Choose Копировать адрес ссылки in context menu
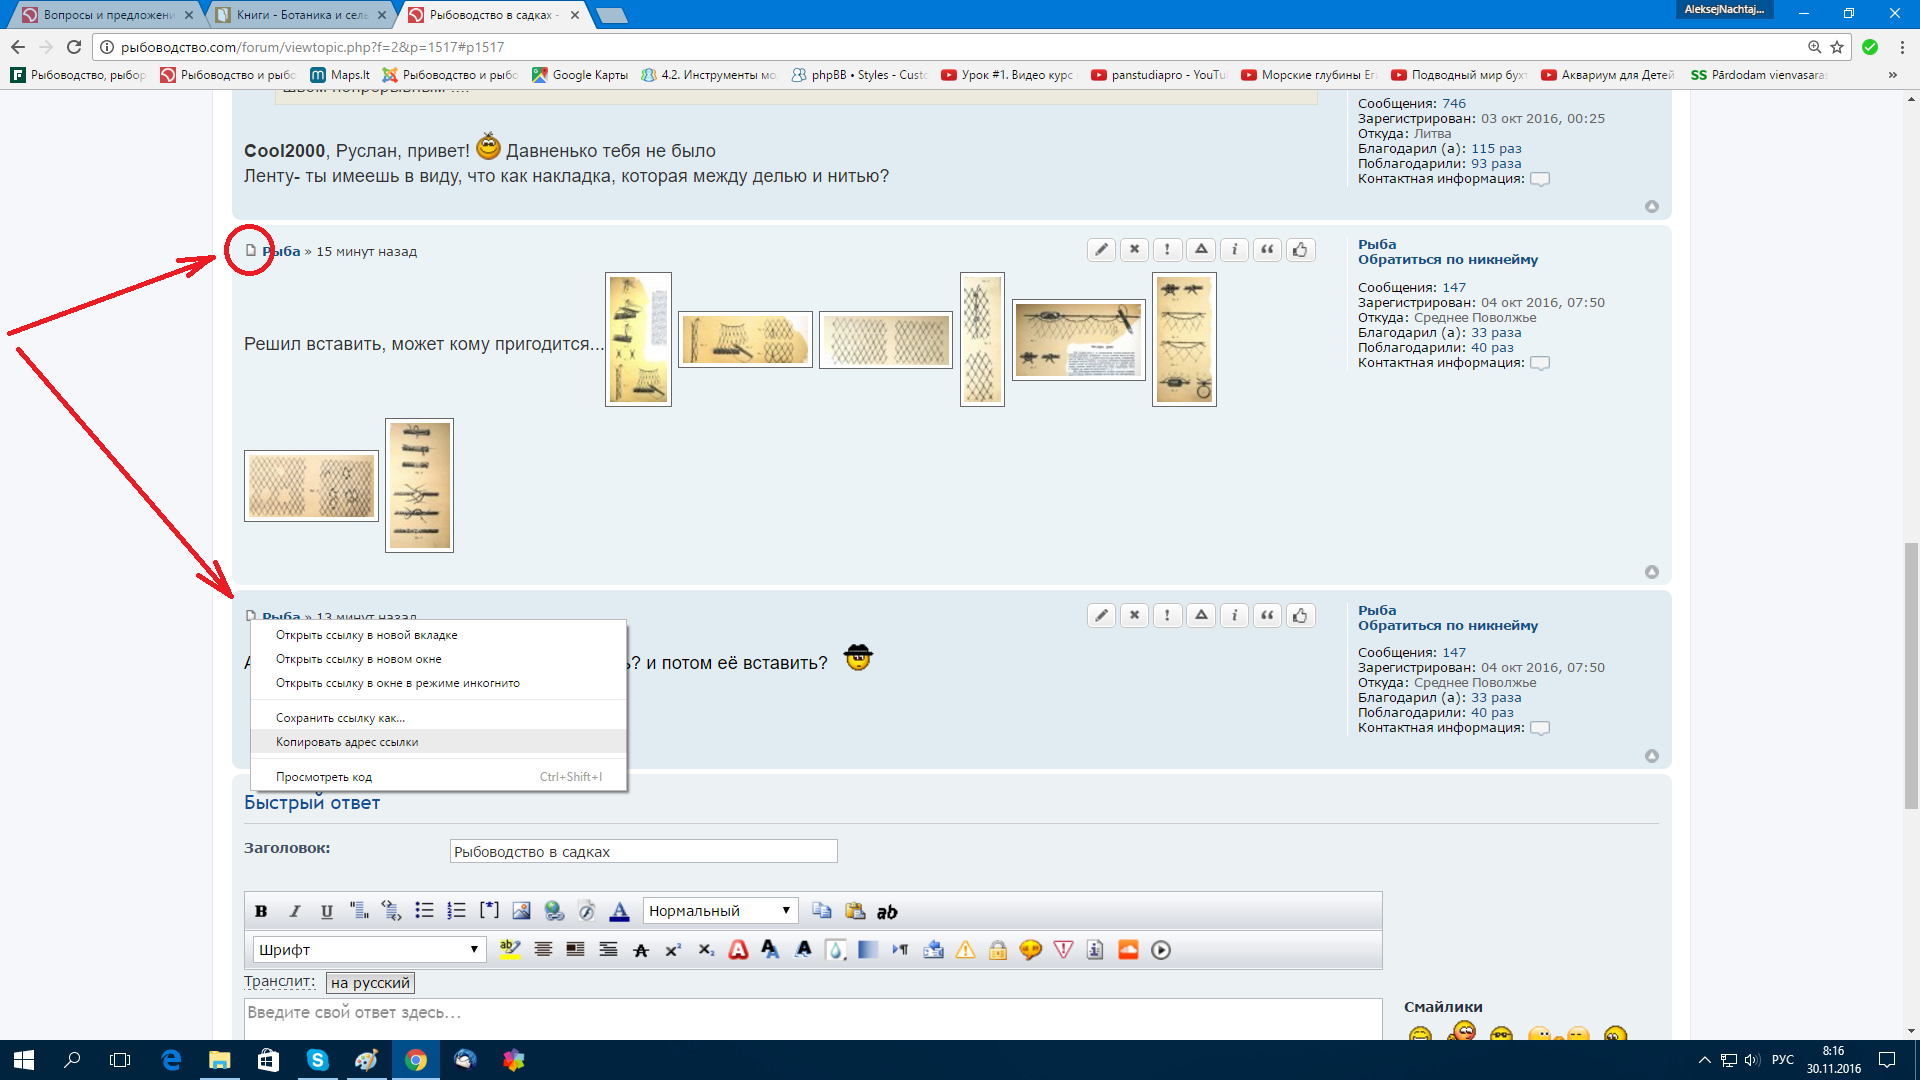Viewport: 1920px width, 1080px height. click(347, 742)
